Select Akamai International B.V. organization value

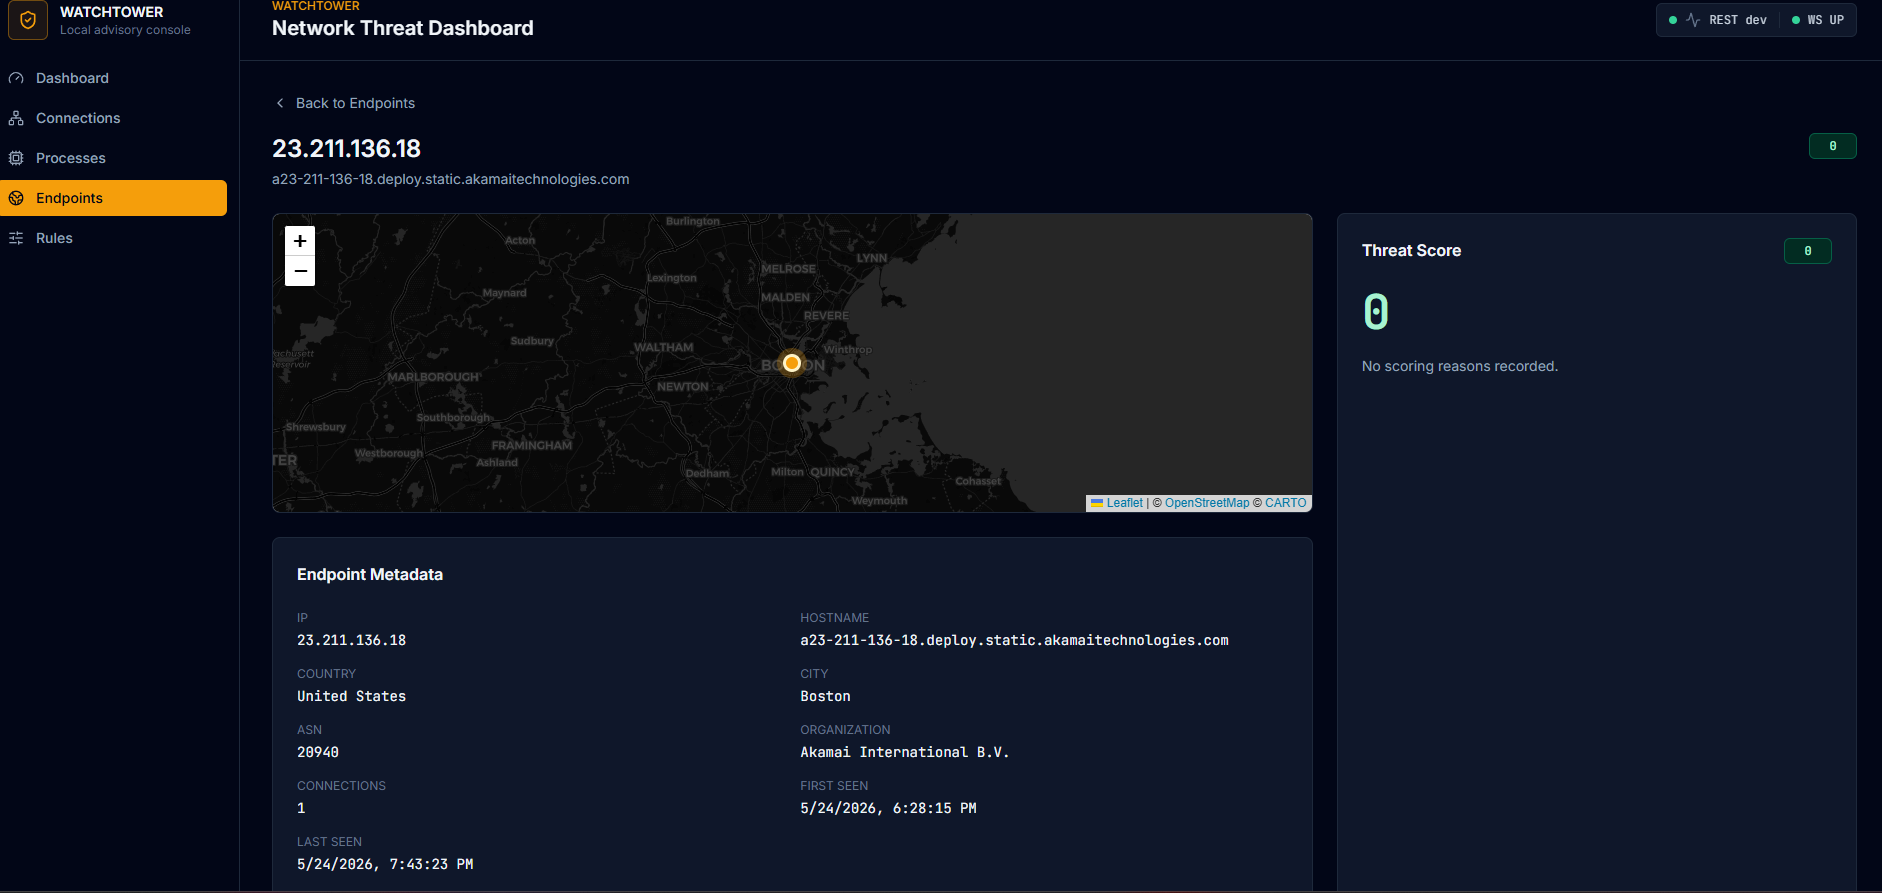tap(904, 752)
